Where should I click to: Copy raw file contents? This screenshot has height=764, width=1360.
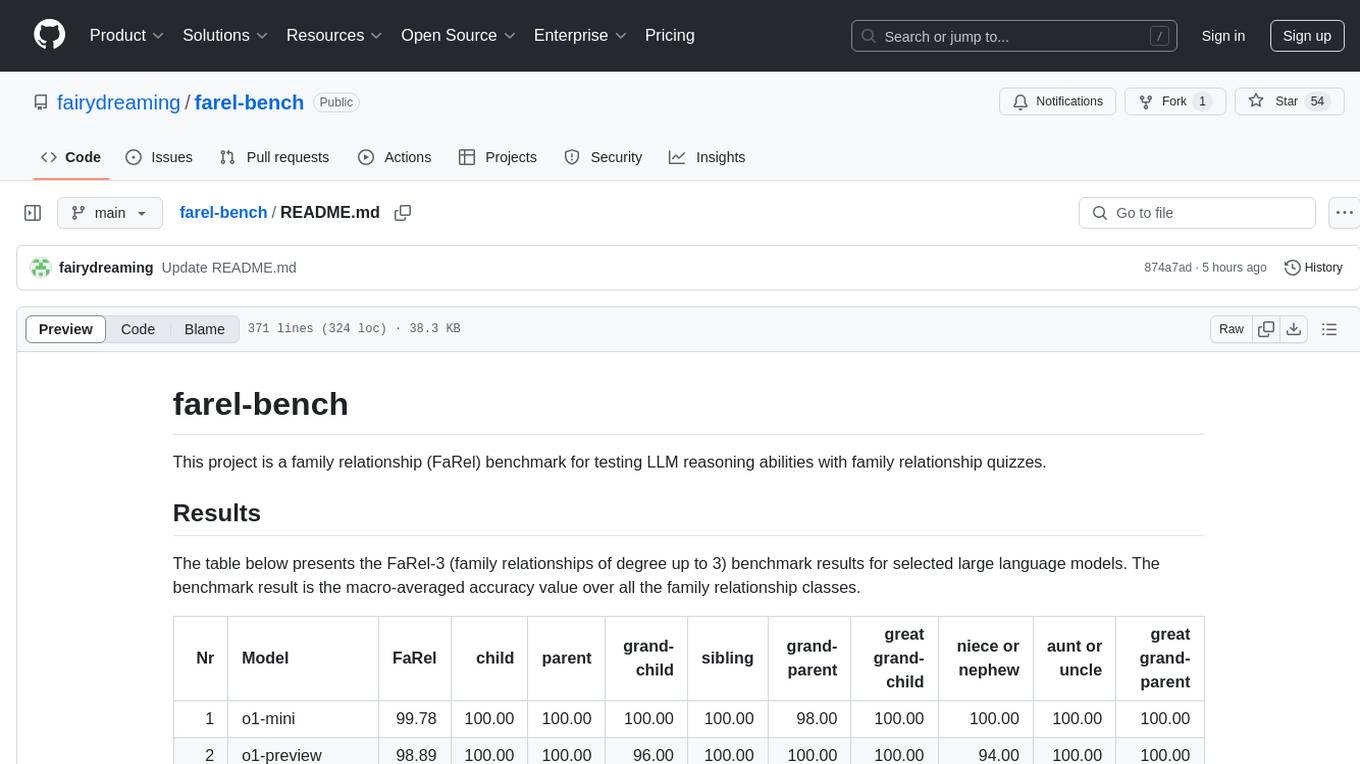pos(1266,329)
